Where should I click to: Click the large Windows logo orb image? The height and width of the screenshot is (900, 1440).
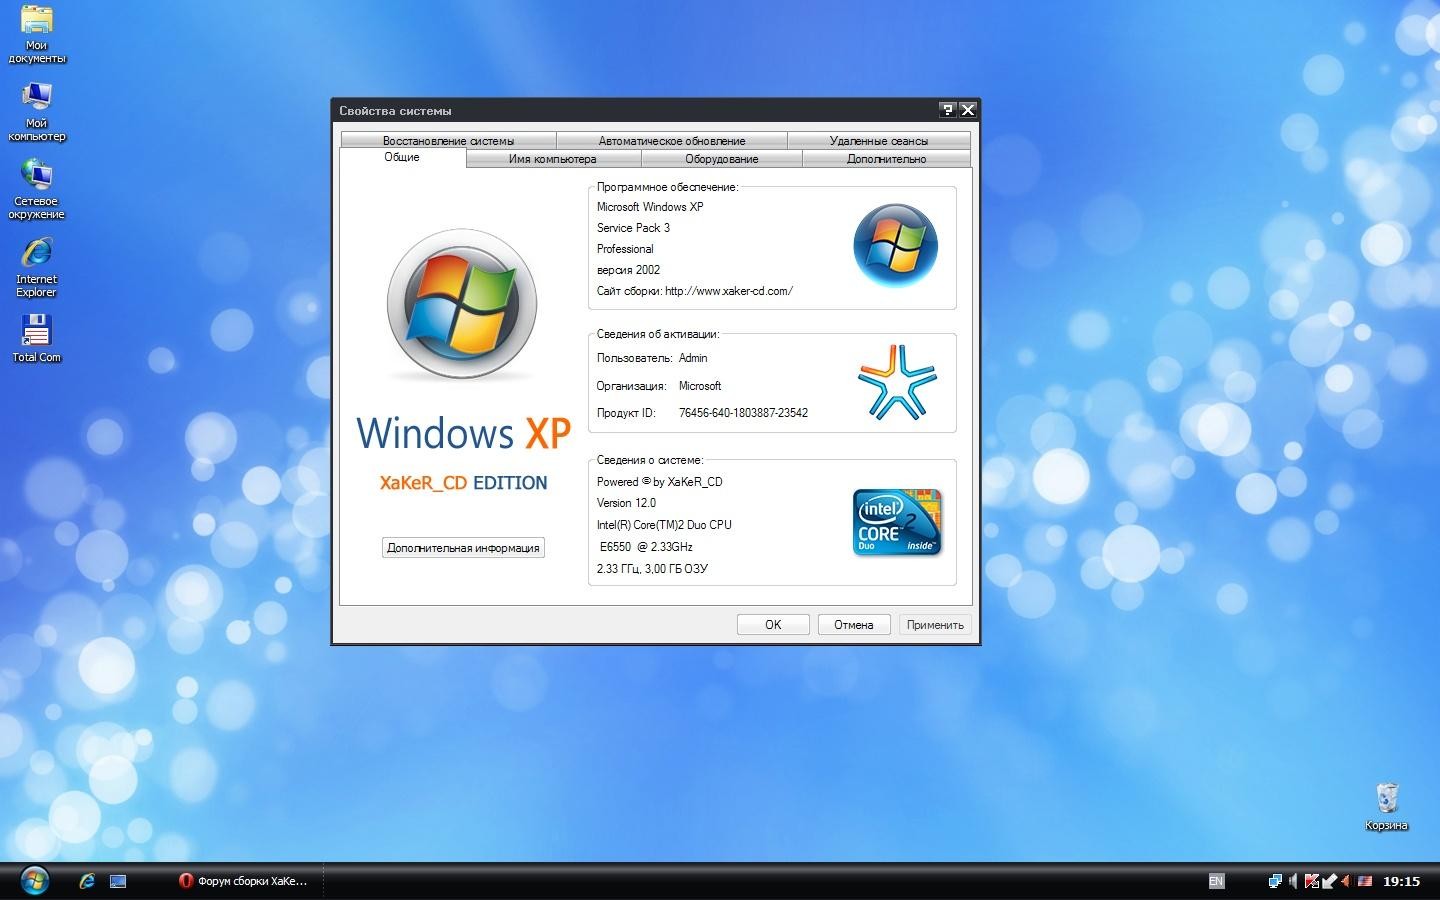462,304
